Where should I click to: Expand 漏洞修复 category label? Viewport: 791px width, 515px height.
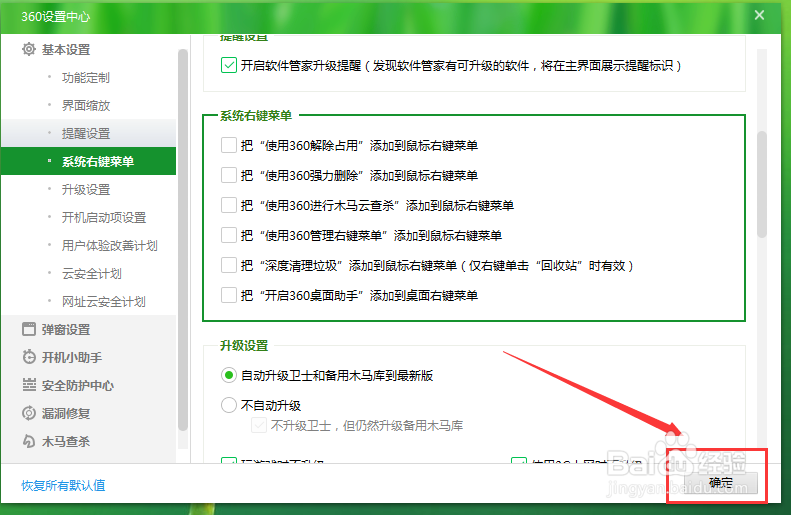click(x=66, y=414)
